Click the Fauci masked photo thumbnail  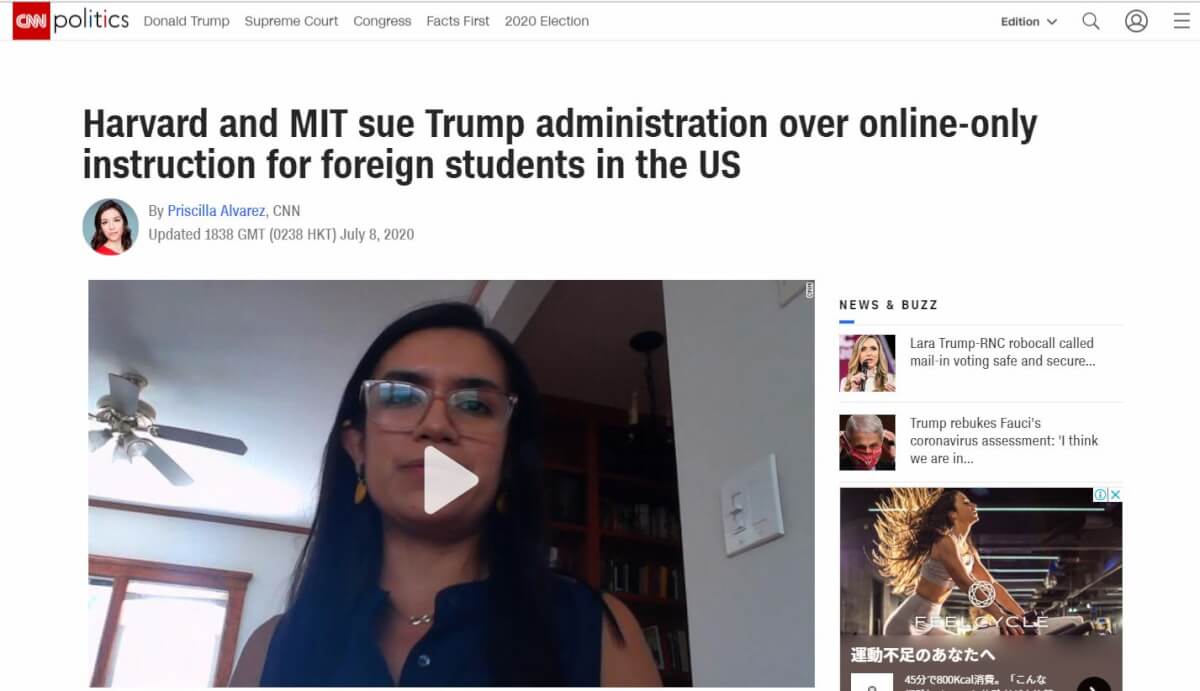pos(867,443)
